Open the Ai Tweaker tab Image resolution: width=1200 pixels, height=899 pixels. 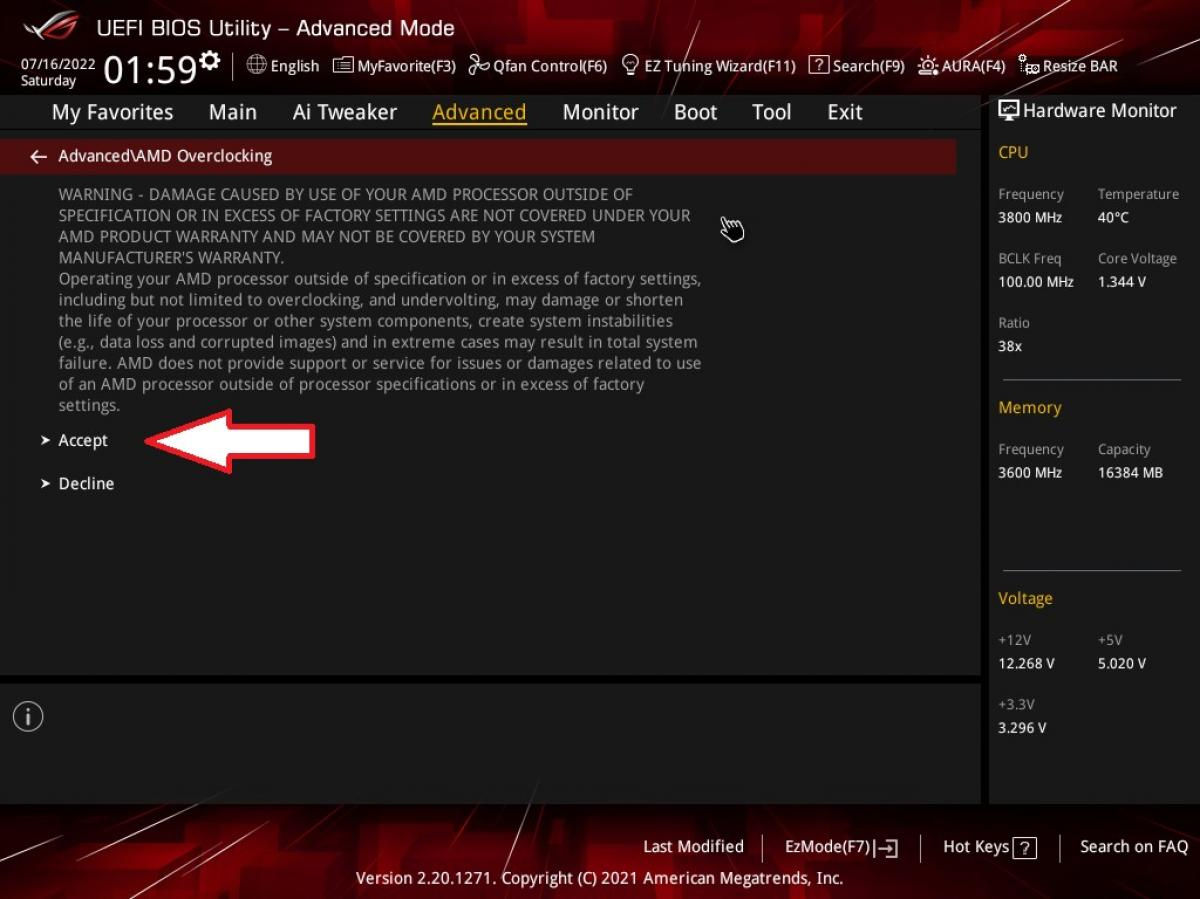[344, 112]
